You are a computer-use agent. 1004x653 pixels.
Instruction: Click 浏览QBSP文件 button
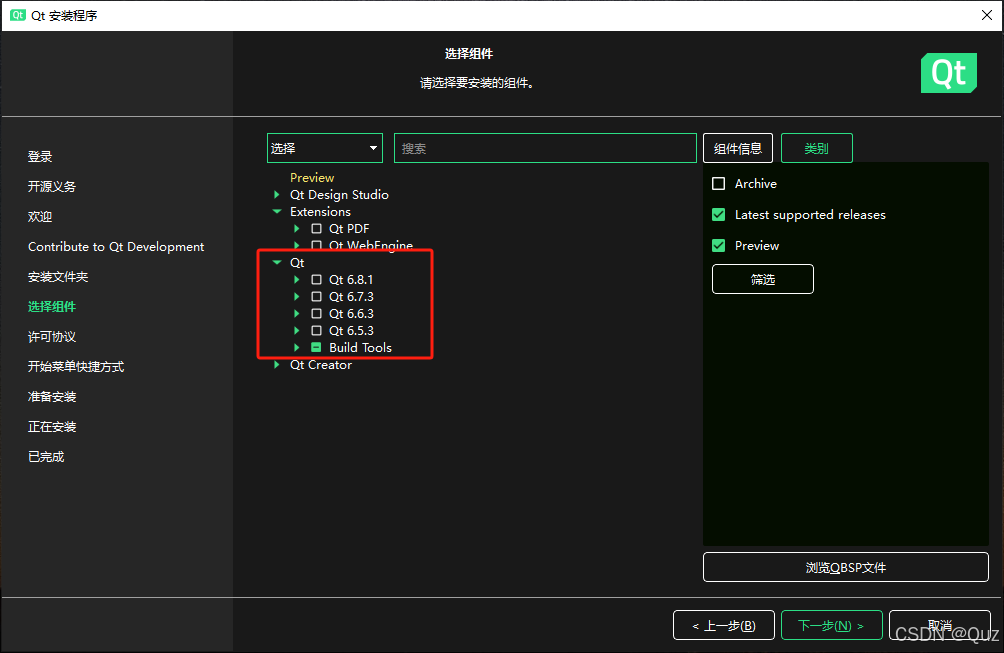pos(846,567)
